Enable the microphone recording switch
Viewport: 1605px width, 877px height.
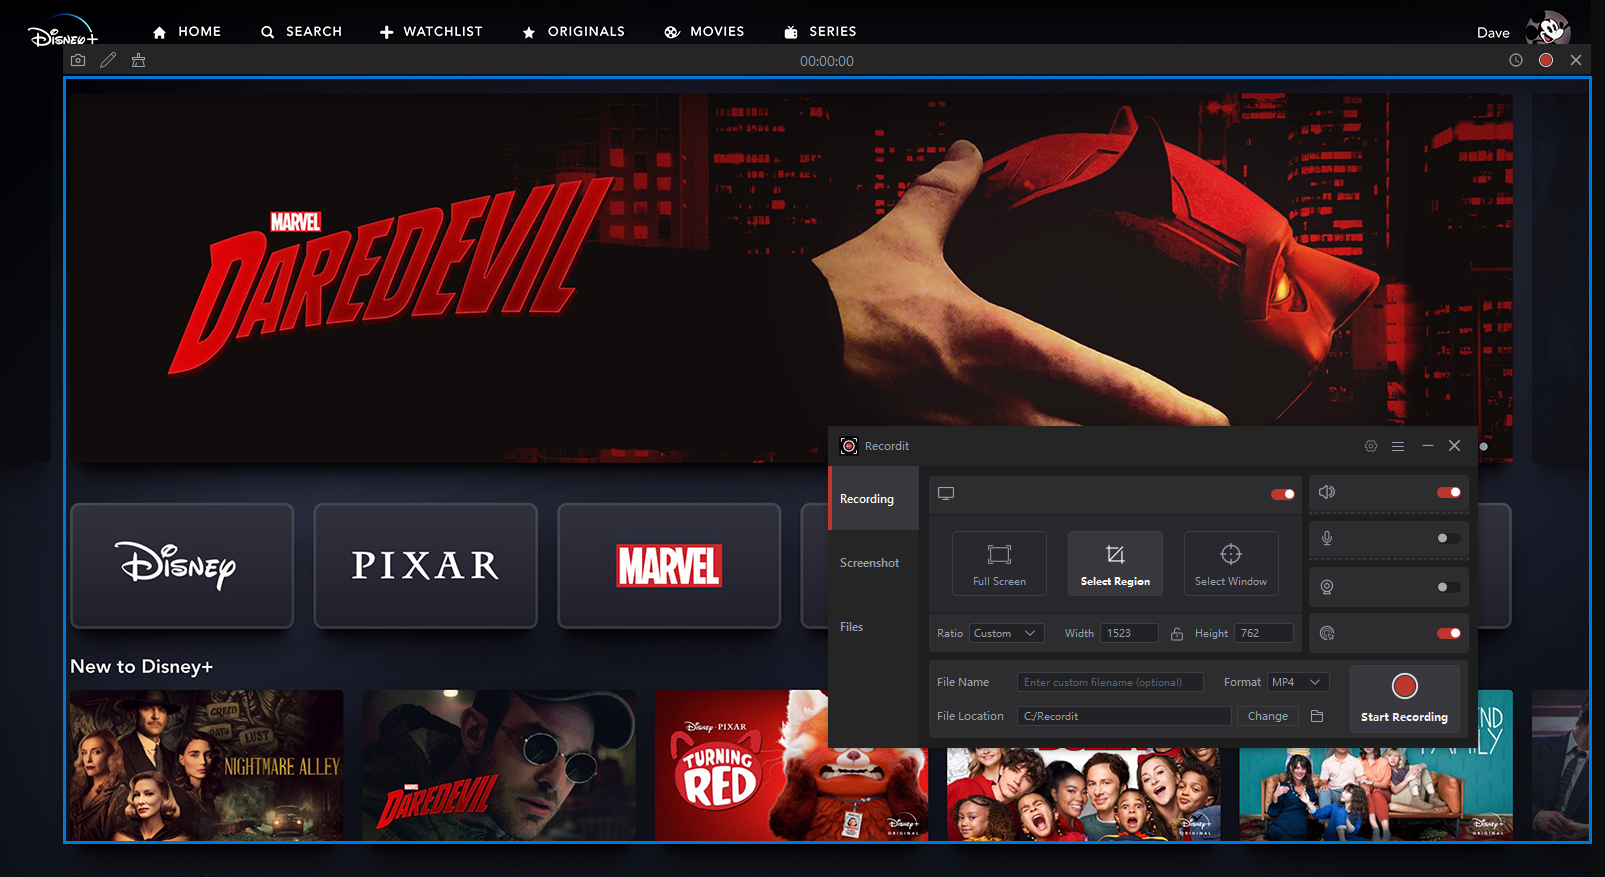(x=1449, y=538)
